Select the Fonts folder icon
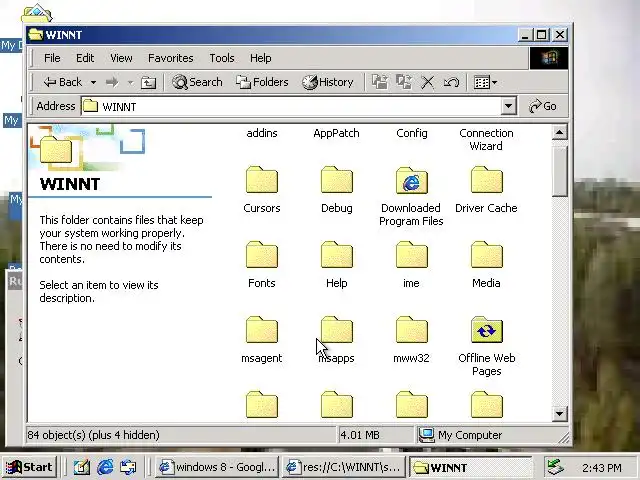The width and height of the screenshot is (640, 480). click(262, 255)
